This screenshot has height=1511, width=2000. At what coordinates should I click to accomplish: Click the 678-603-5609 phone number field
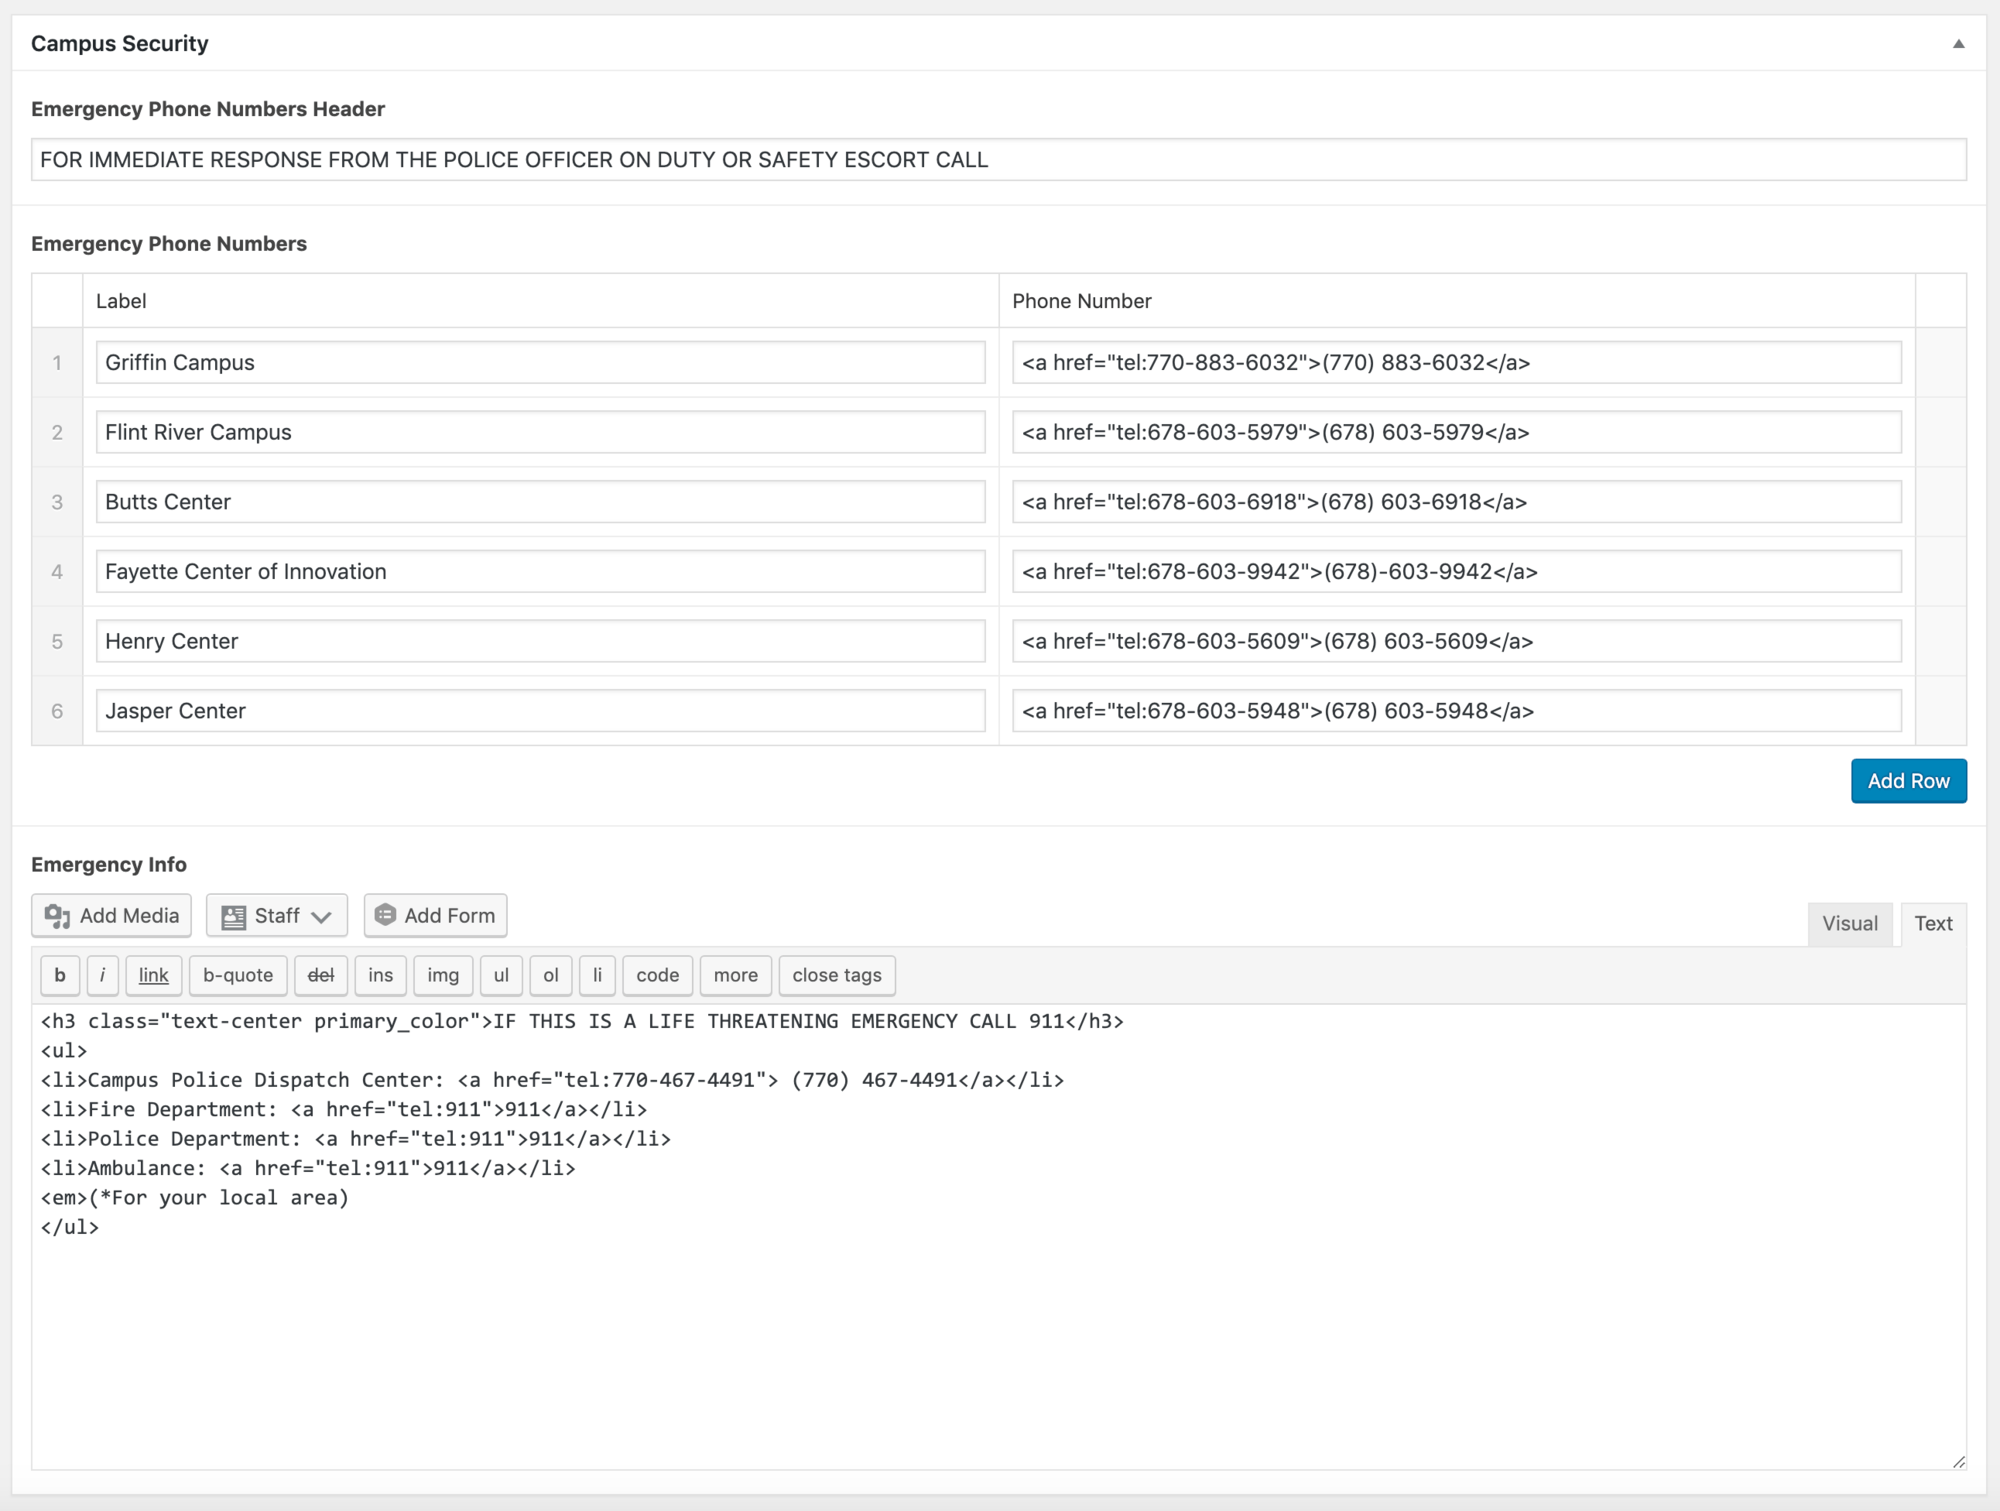click(x=1457, y=641)
